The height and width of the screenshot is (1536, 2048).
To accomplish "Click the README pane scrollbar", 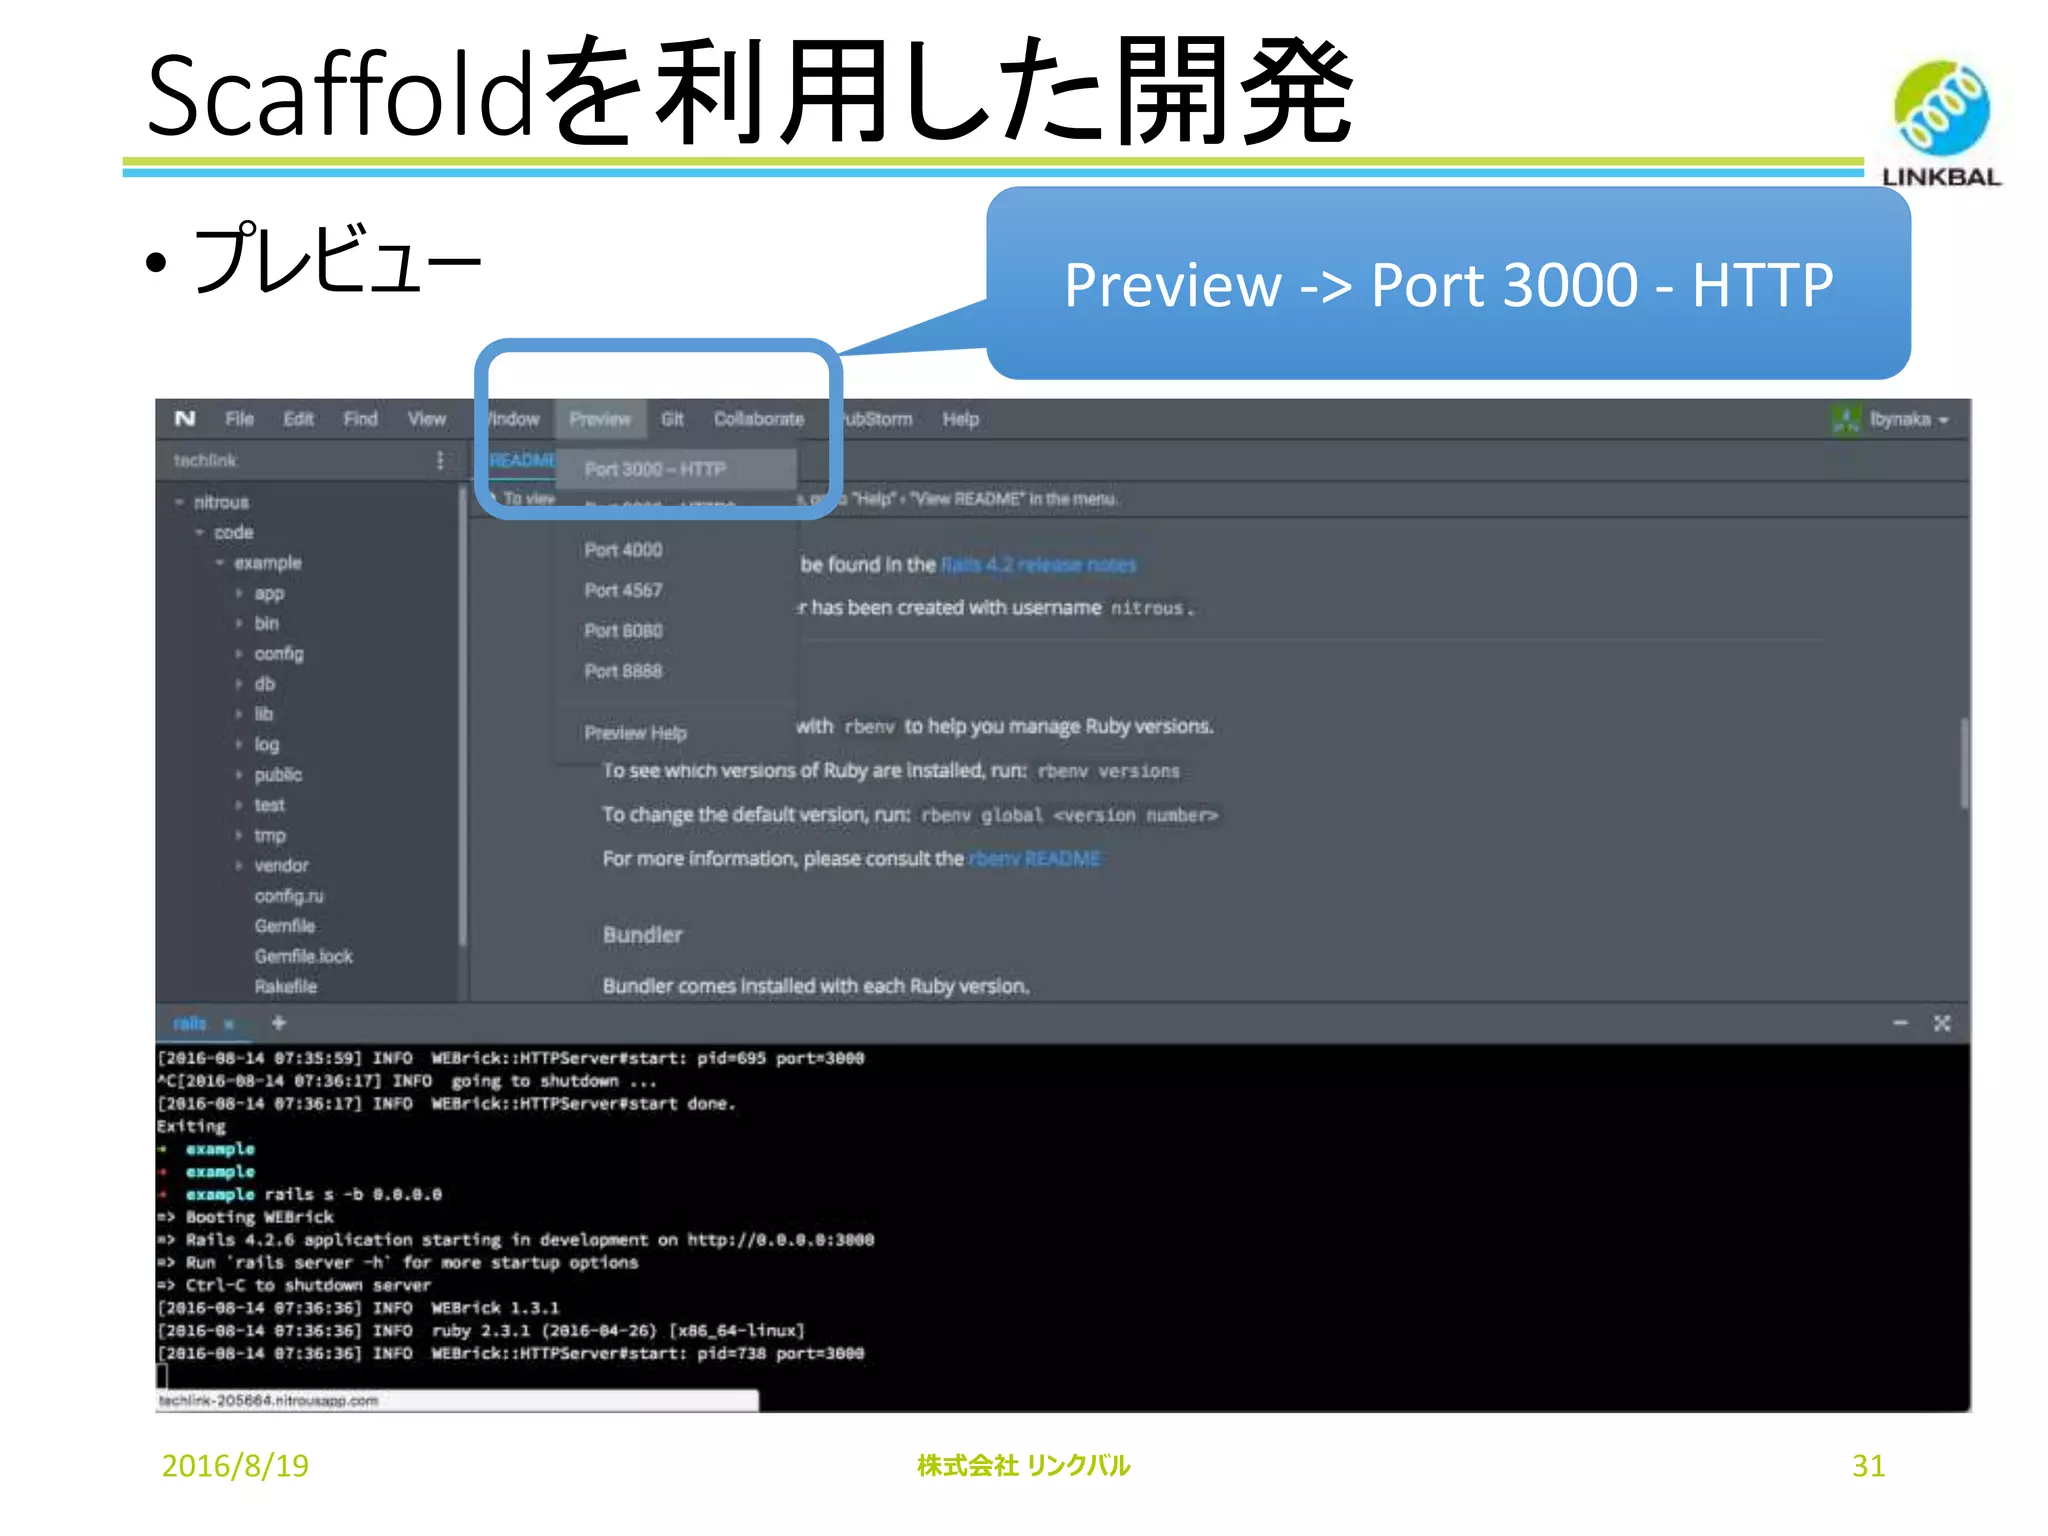I will (x=1964, y=762).
